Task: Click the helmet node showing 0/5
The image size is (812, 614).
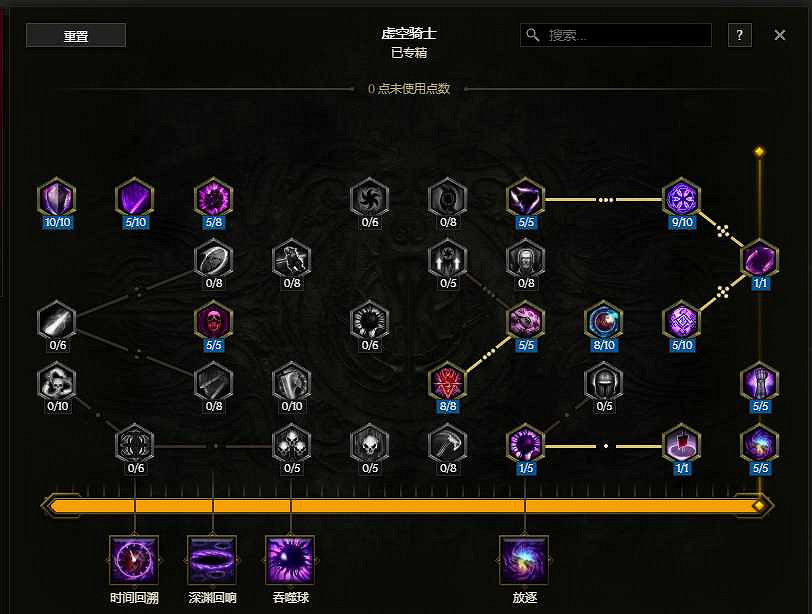Action: click(604, 382)
